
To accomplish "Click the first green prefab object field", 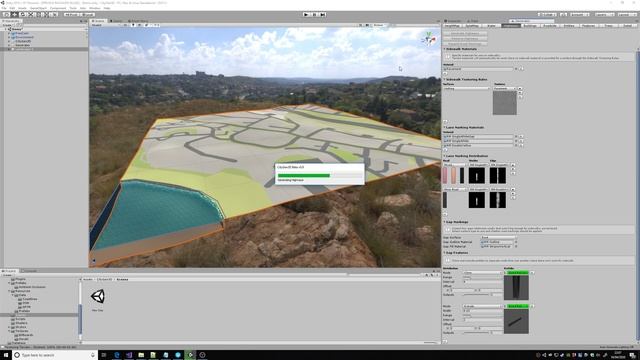I will point(517,273).
